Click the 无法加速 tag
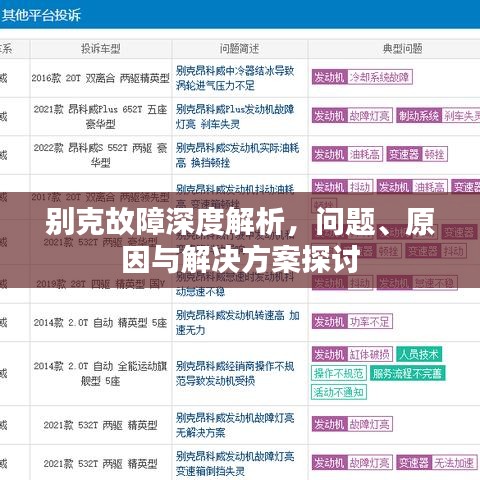This screenshot has width=480, height=480. click(x=454, y=463)
